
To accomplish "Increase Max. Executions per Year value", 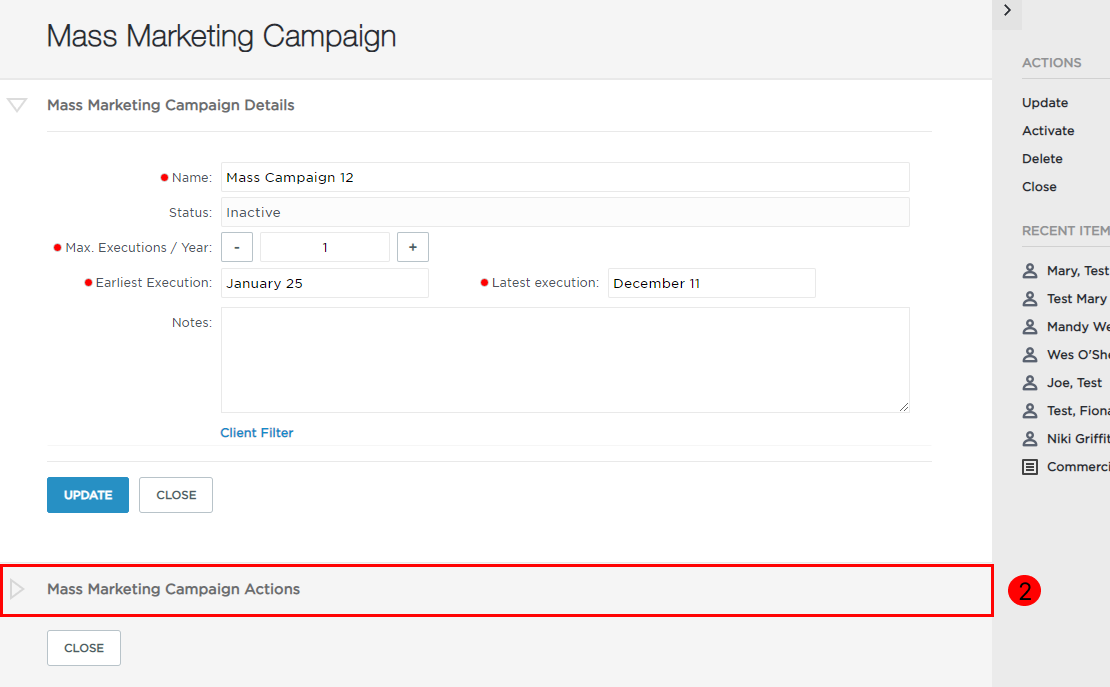I will click(x=413, y=247).
